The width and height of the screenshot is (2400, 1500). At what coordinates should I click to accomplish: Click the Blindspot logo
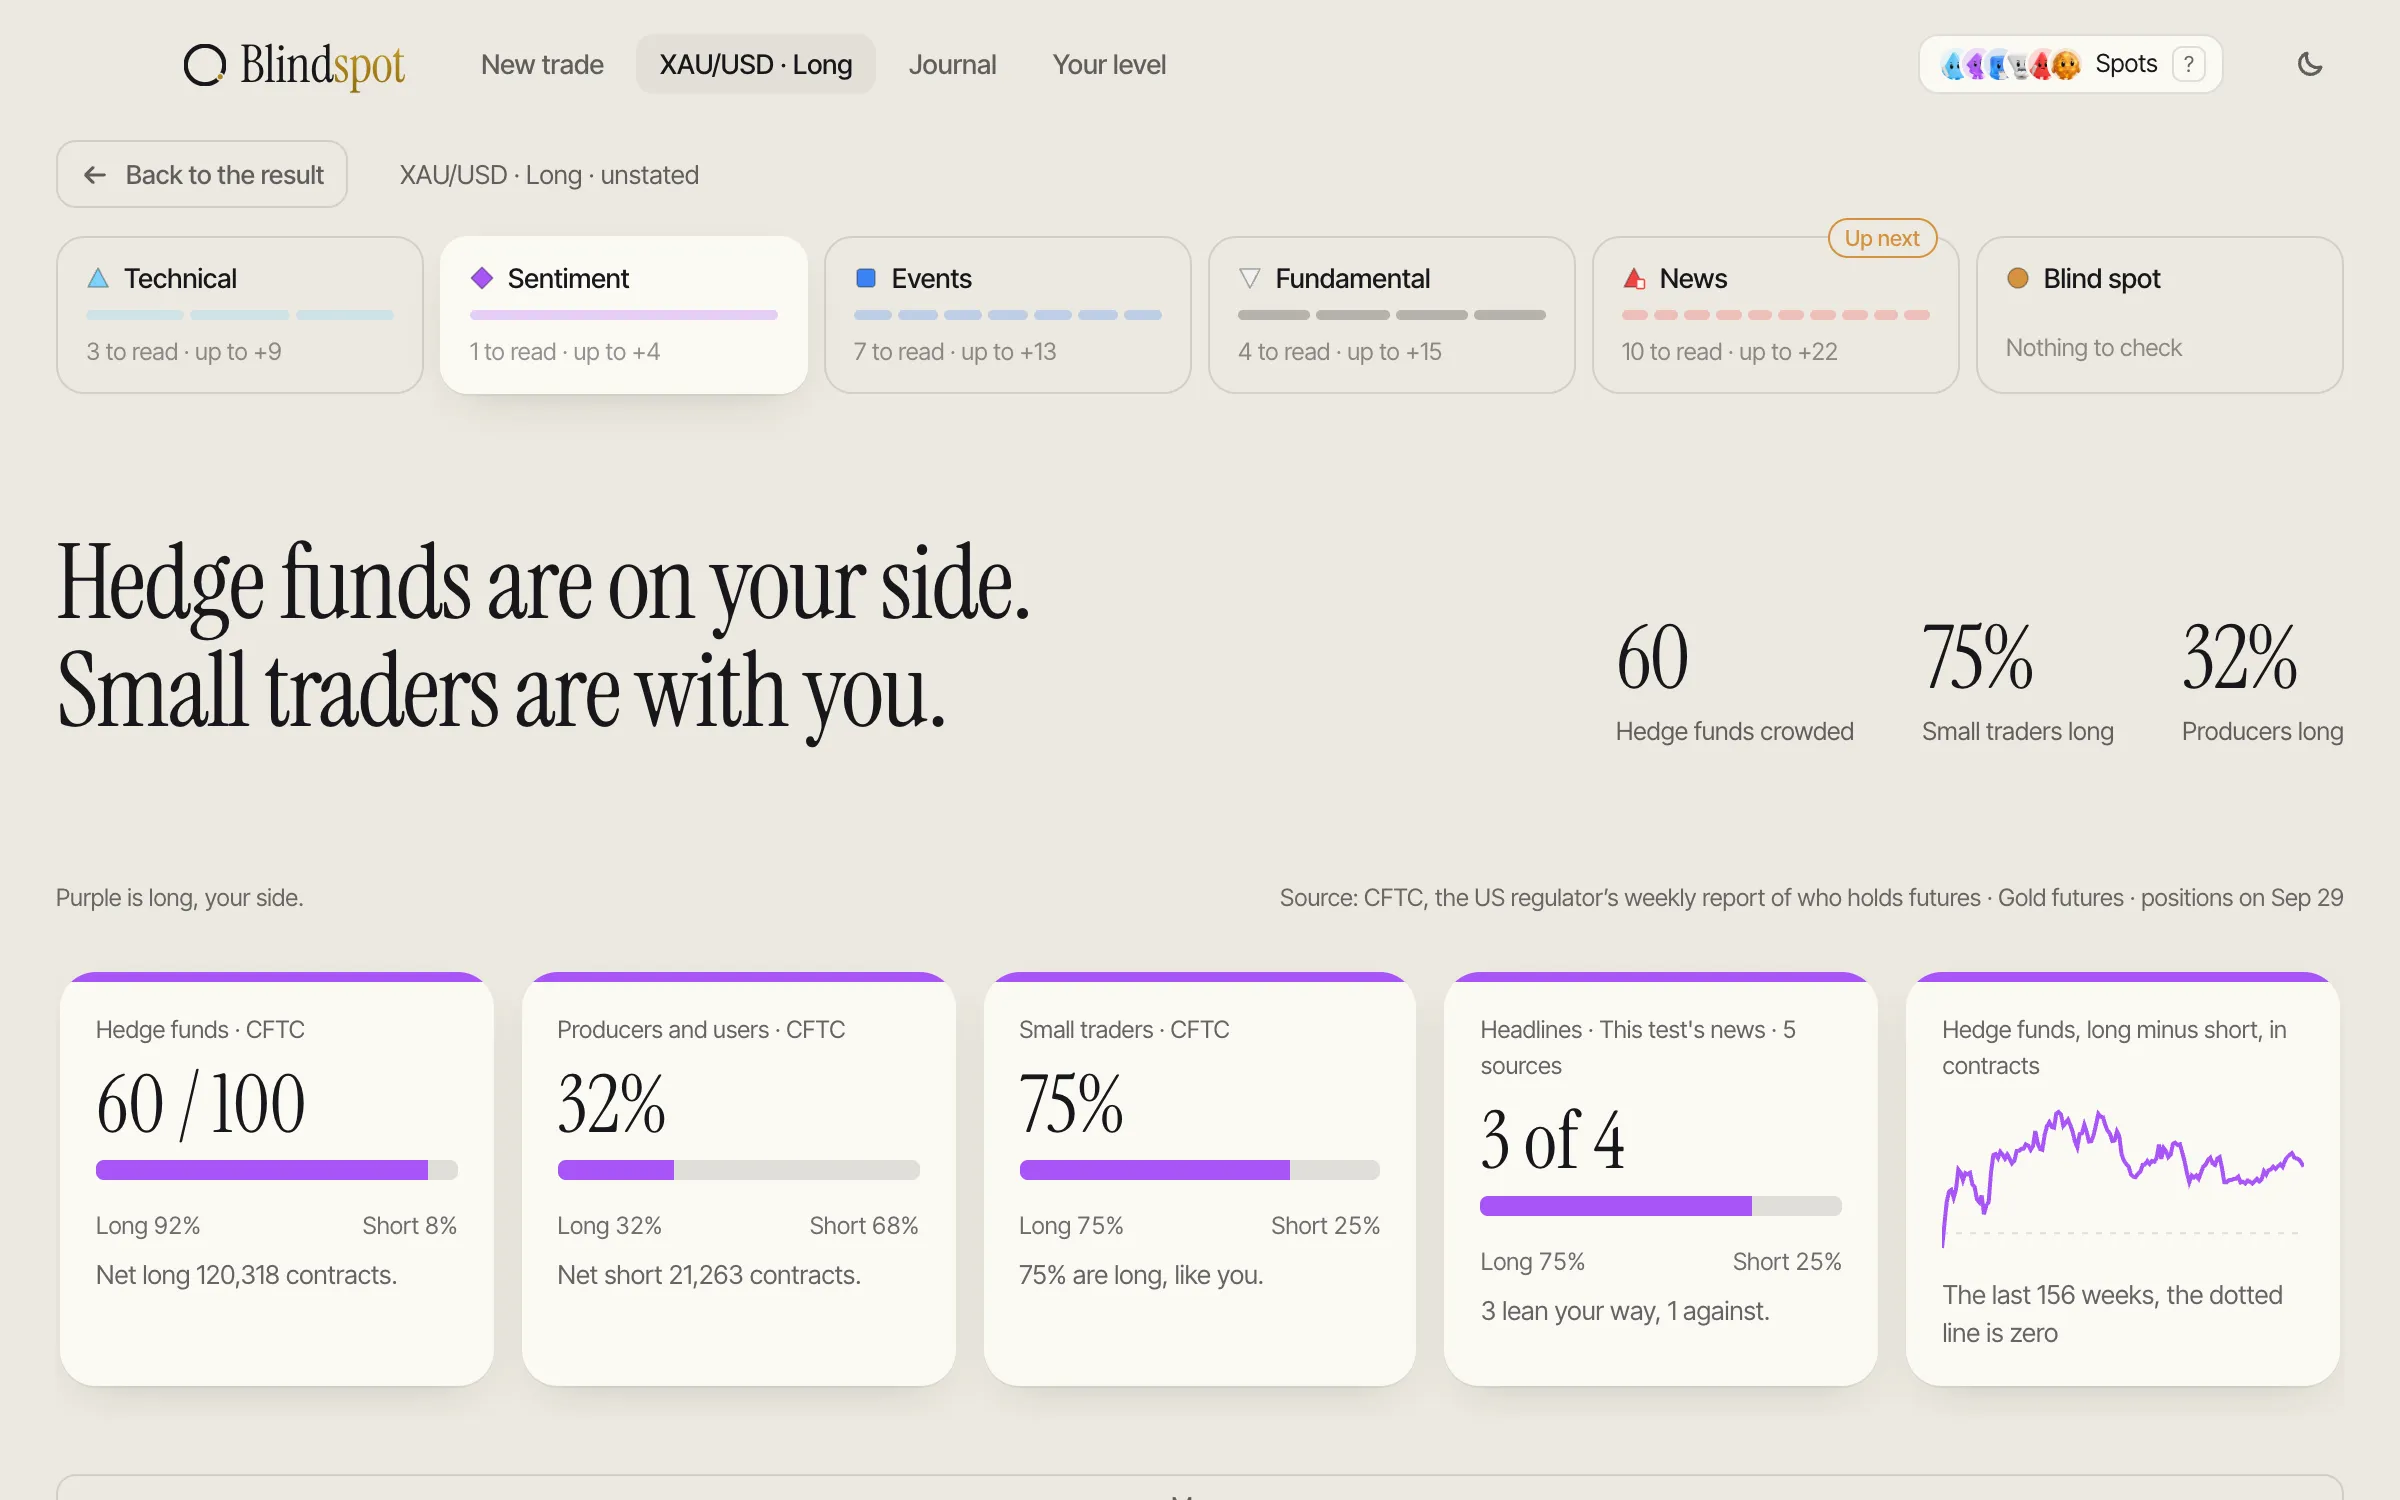point(294,65)
